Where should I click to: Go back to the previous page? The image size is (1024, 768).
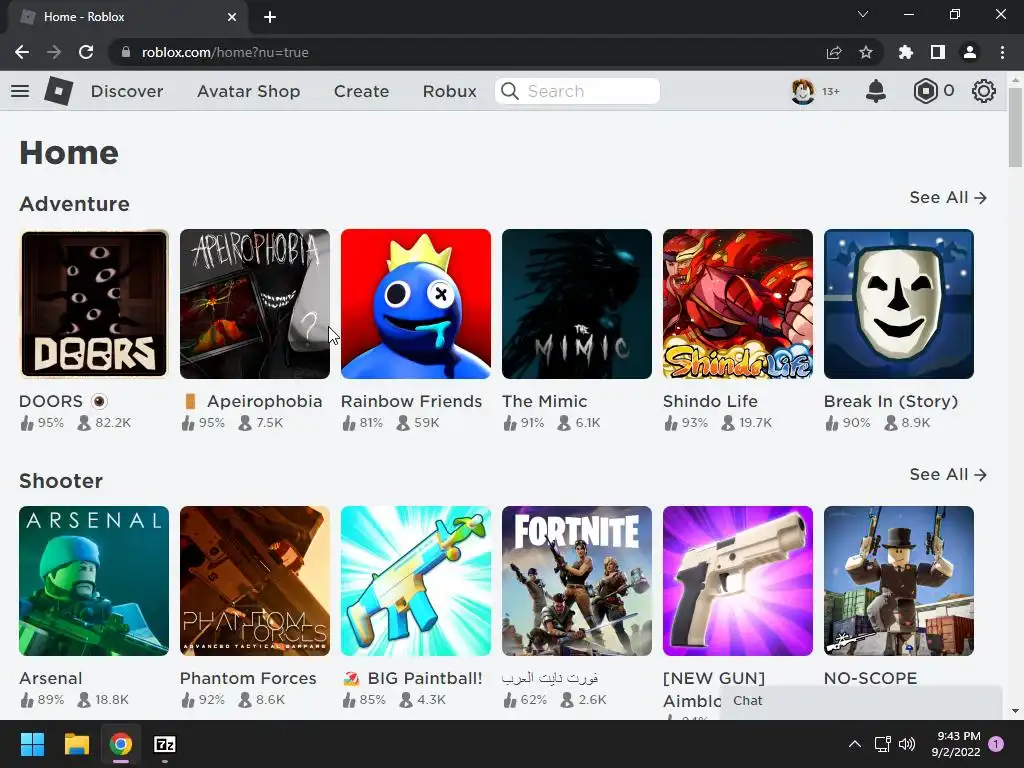[22, 52]
